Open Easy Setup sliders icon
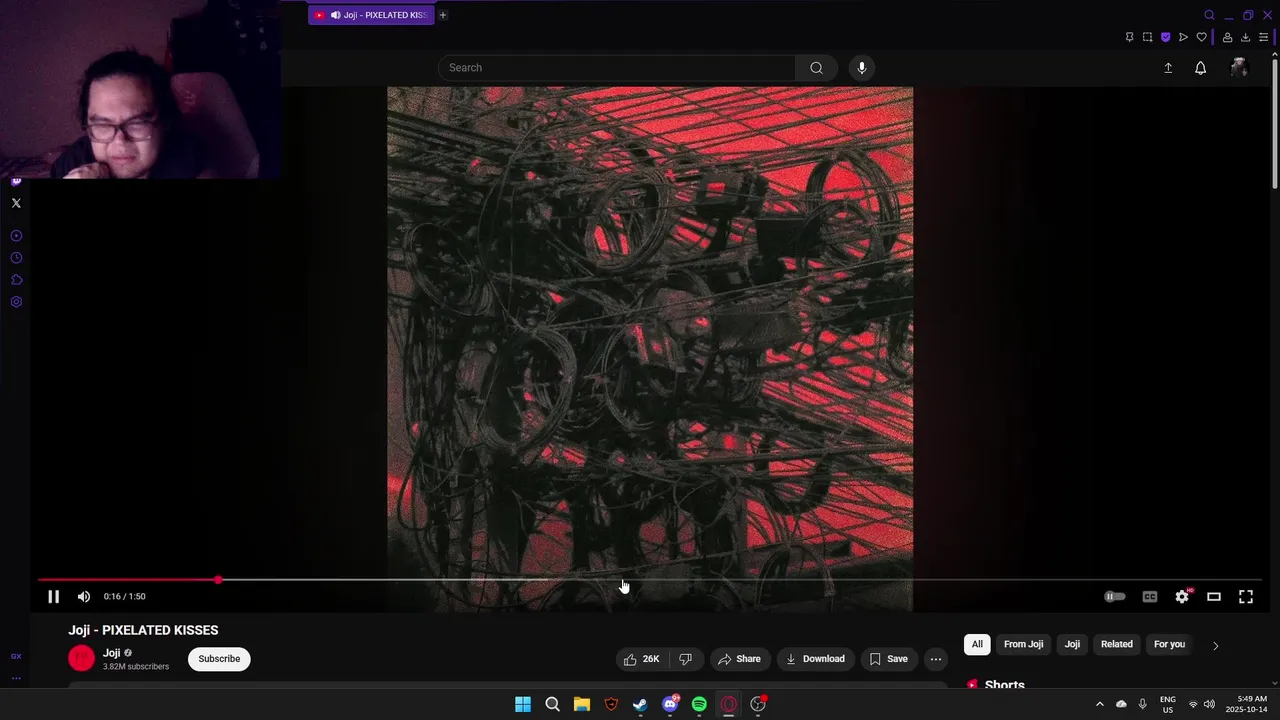1280x720 pixels. (x=1264, y=37)
